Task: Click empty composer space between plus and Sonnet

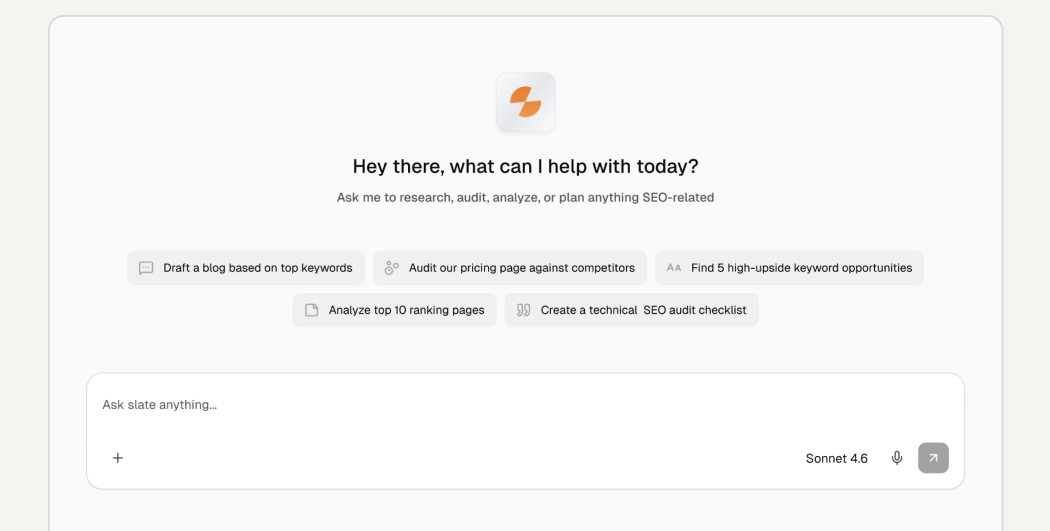Action: pyautogui.click(x=462, y=458)
